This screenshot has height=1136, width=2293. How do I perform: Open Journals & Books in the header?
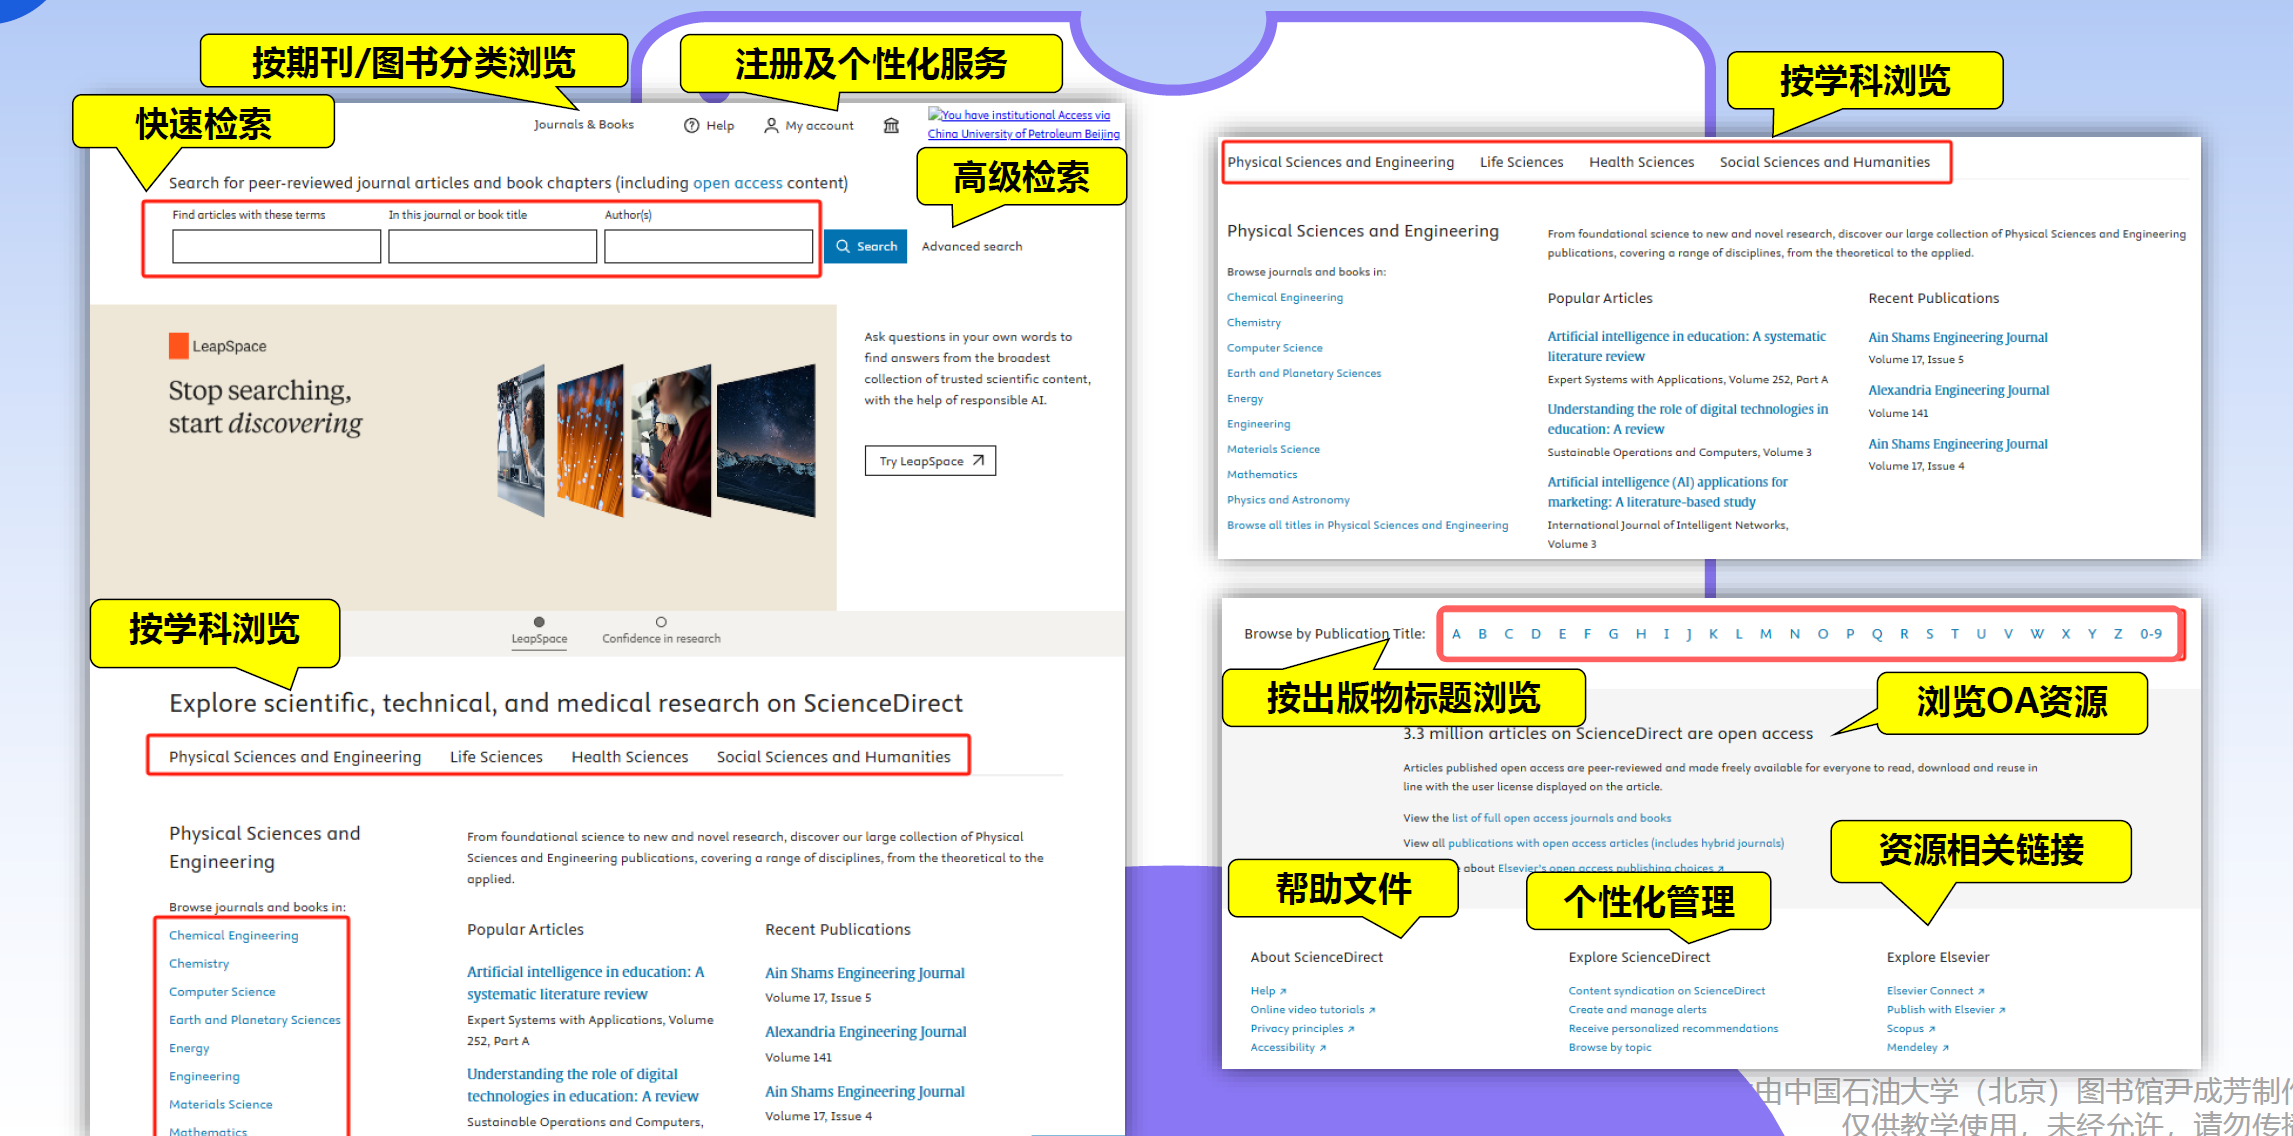click(584, 125)
